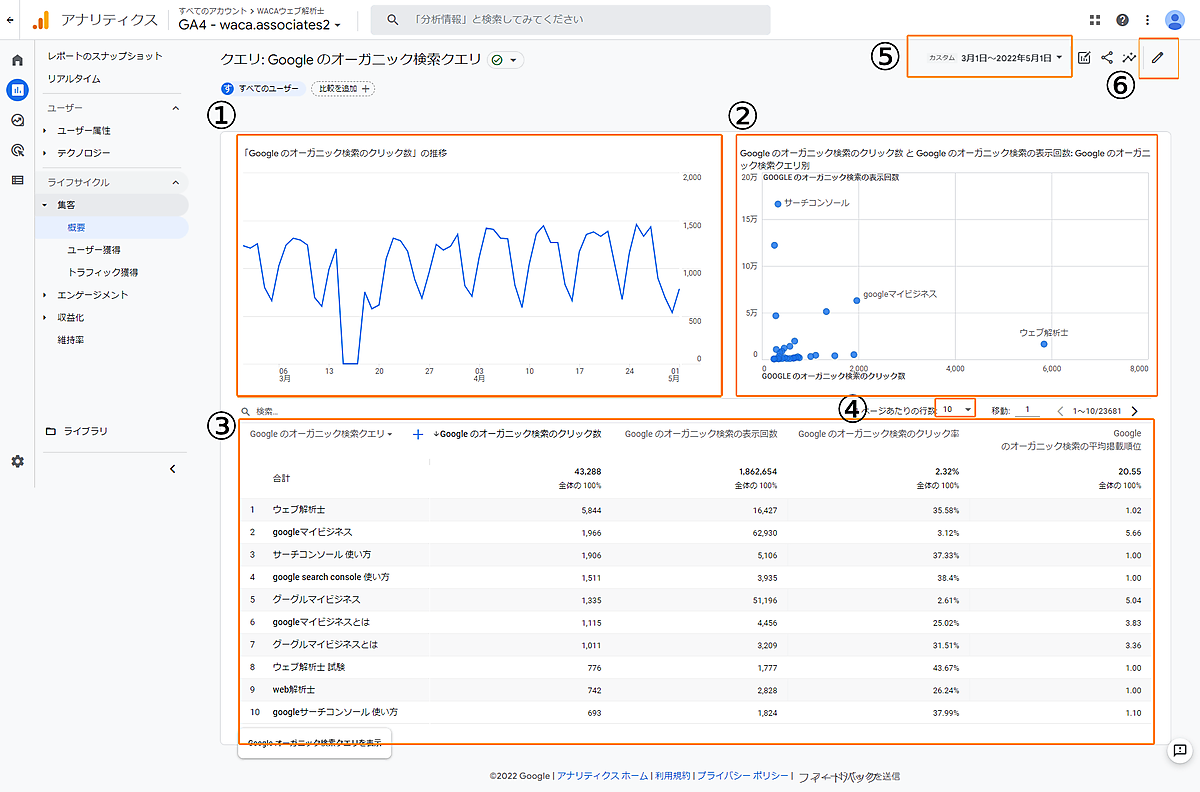Viewport: 1200px width, 792px height.
Task: Open the date range dropdown
Action: coord(1011,58)
